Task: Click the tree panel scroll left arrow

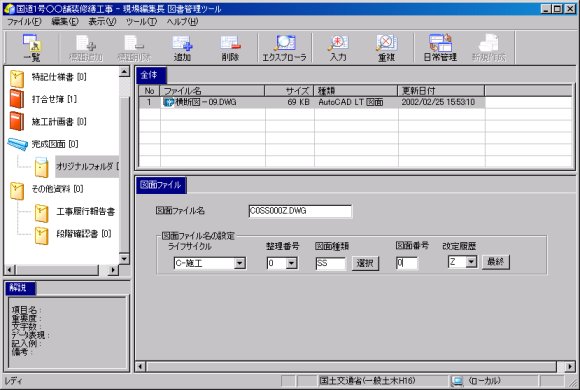Action: coord(10,270)
